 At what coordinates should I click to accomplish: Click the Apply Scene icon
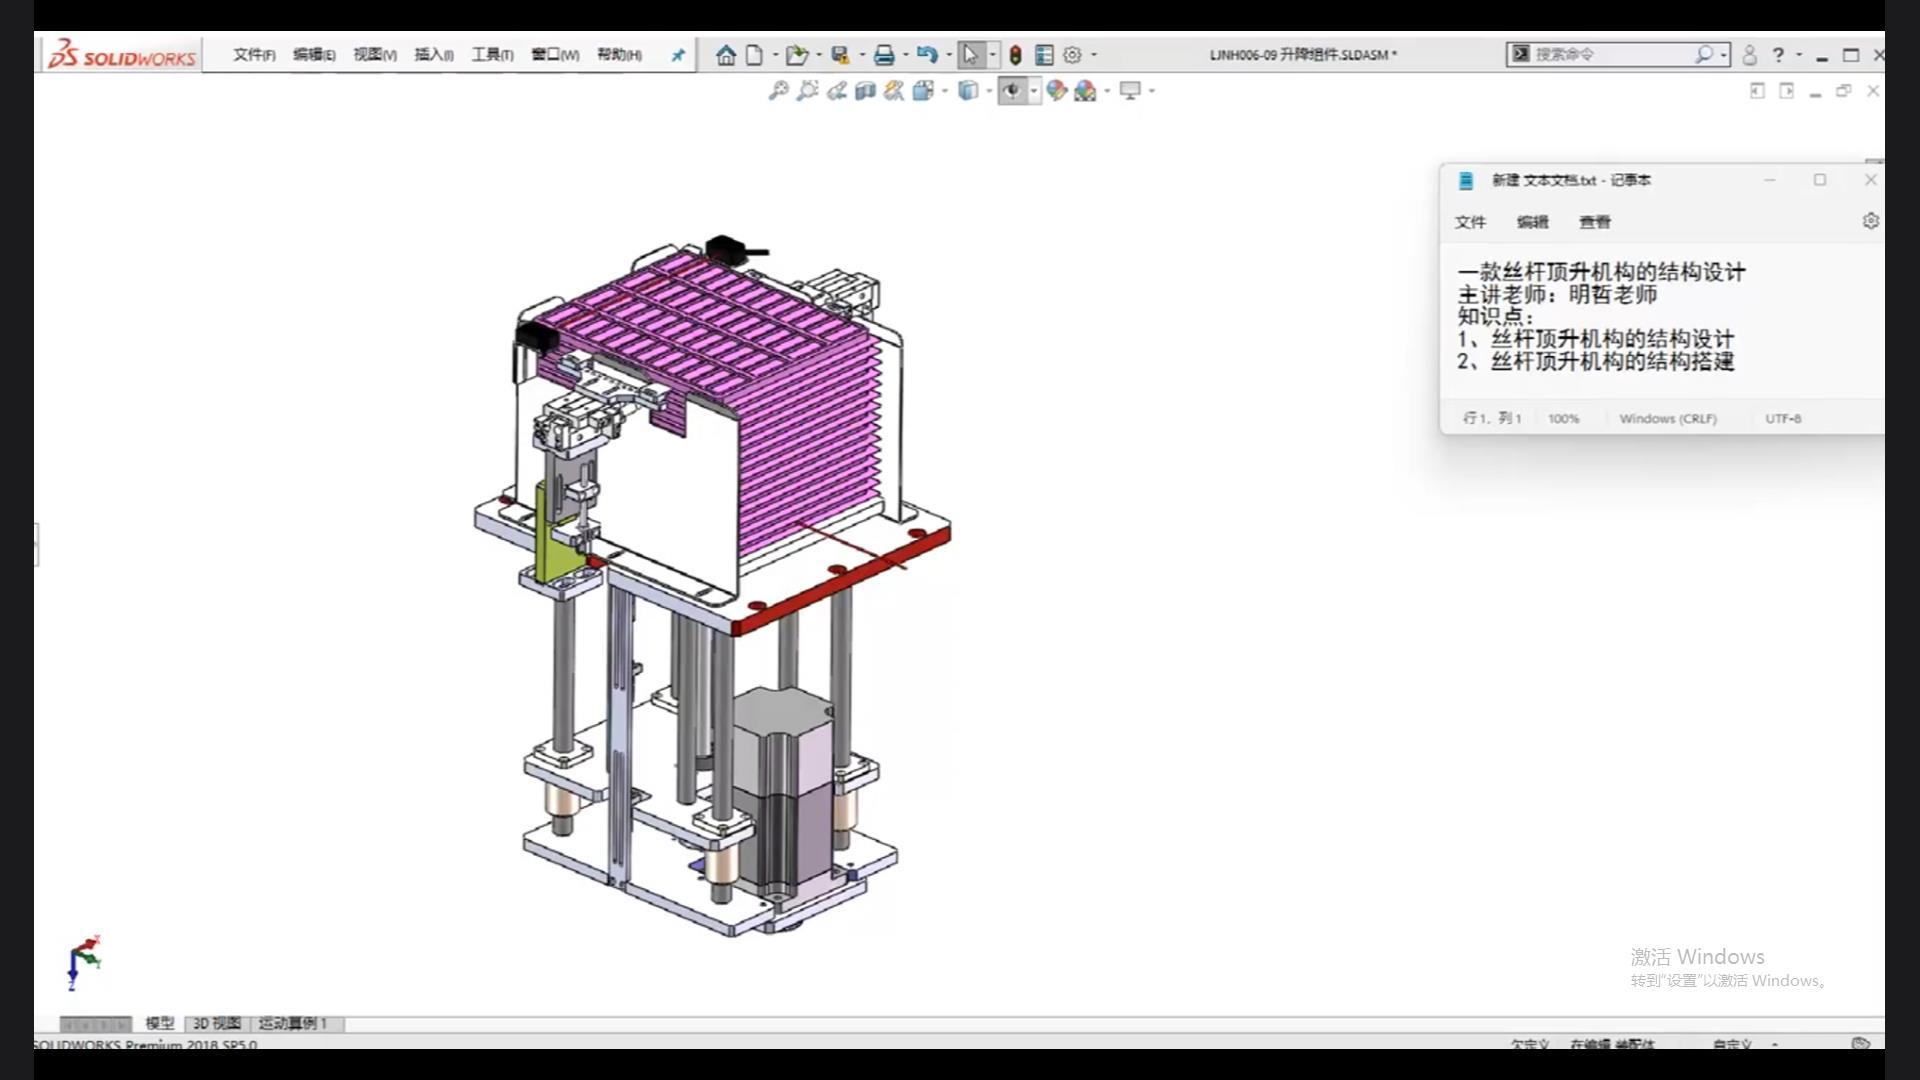[x=1085, y=91]
